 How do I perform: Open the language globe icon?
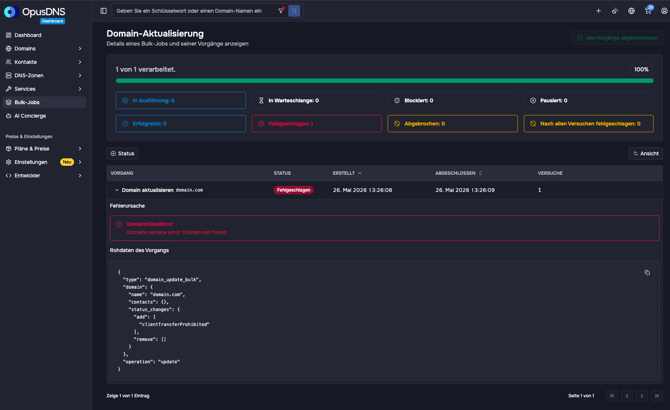coord(631,11)
